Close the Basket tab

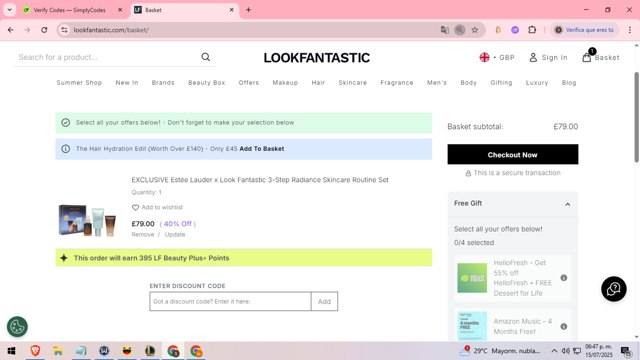231,10
